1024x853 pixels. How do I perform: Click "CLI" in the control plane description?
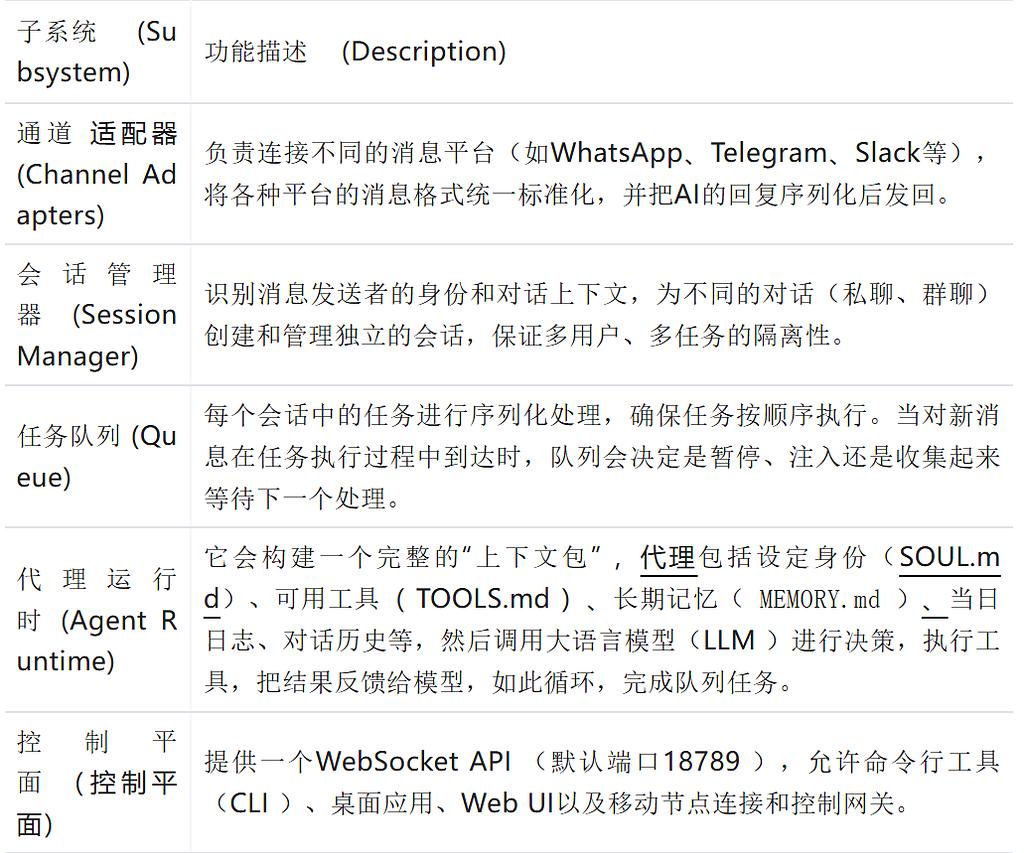(249, 803)
